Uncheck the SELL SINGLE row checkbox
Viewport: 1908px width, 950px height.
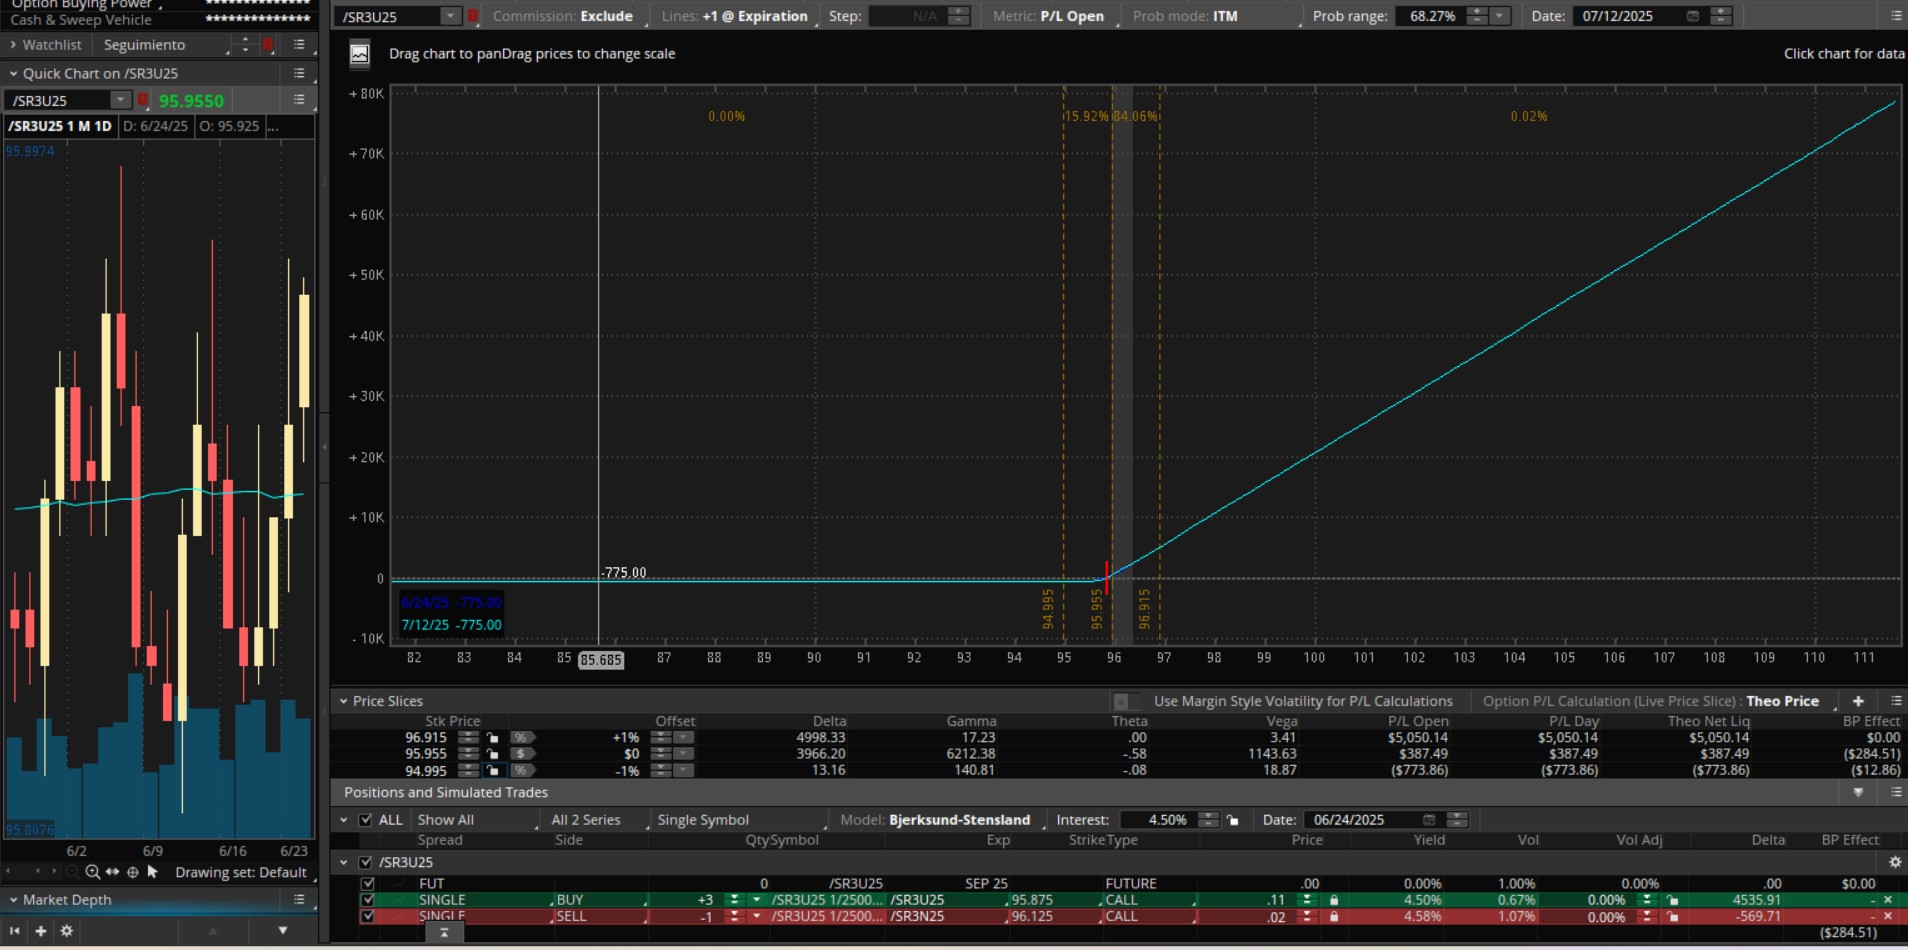point(368,916)
